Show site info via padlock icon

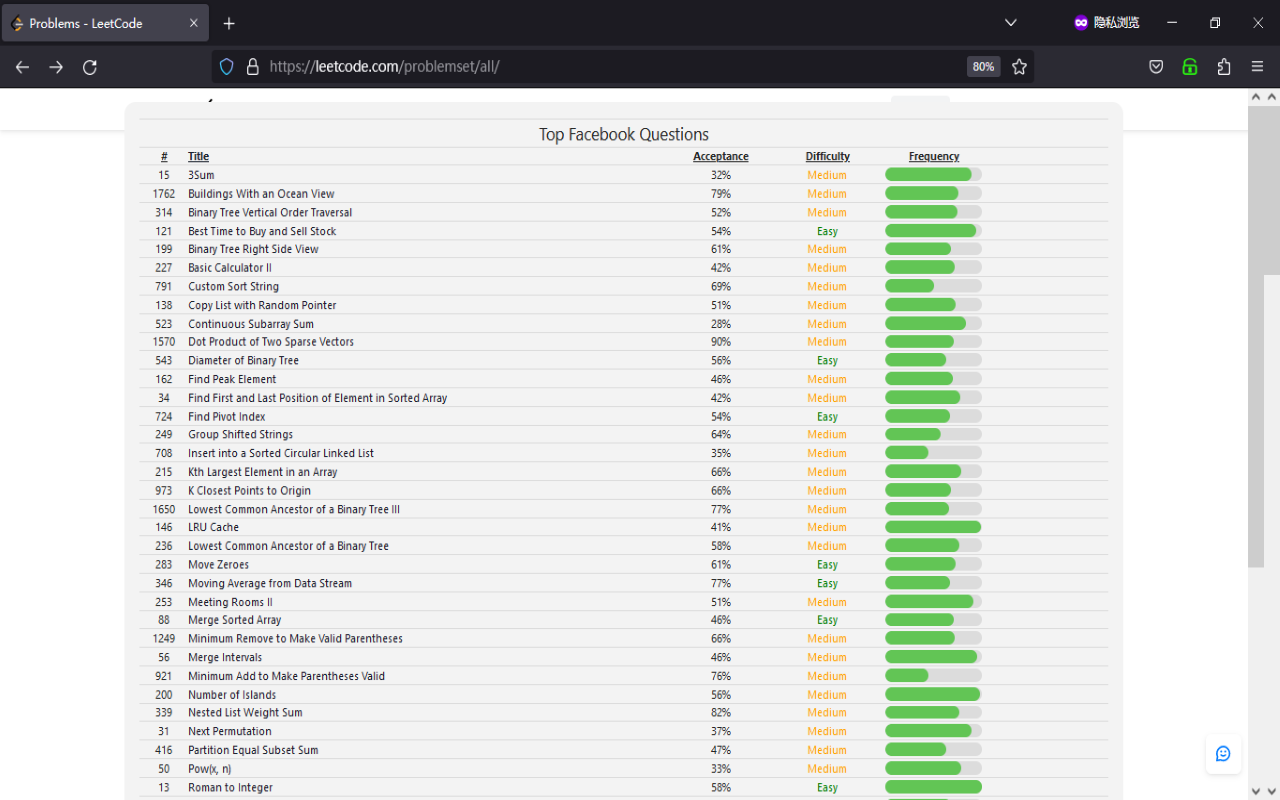[252, 67]
